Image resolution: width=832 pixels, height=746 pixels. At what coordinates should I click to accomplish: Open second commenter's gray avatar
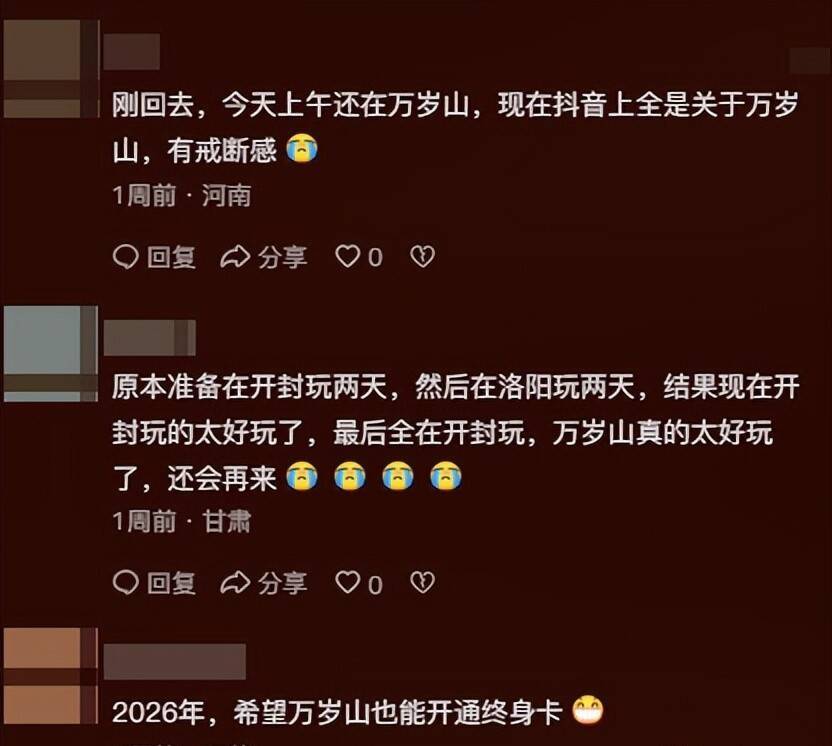tap(51, 353)
